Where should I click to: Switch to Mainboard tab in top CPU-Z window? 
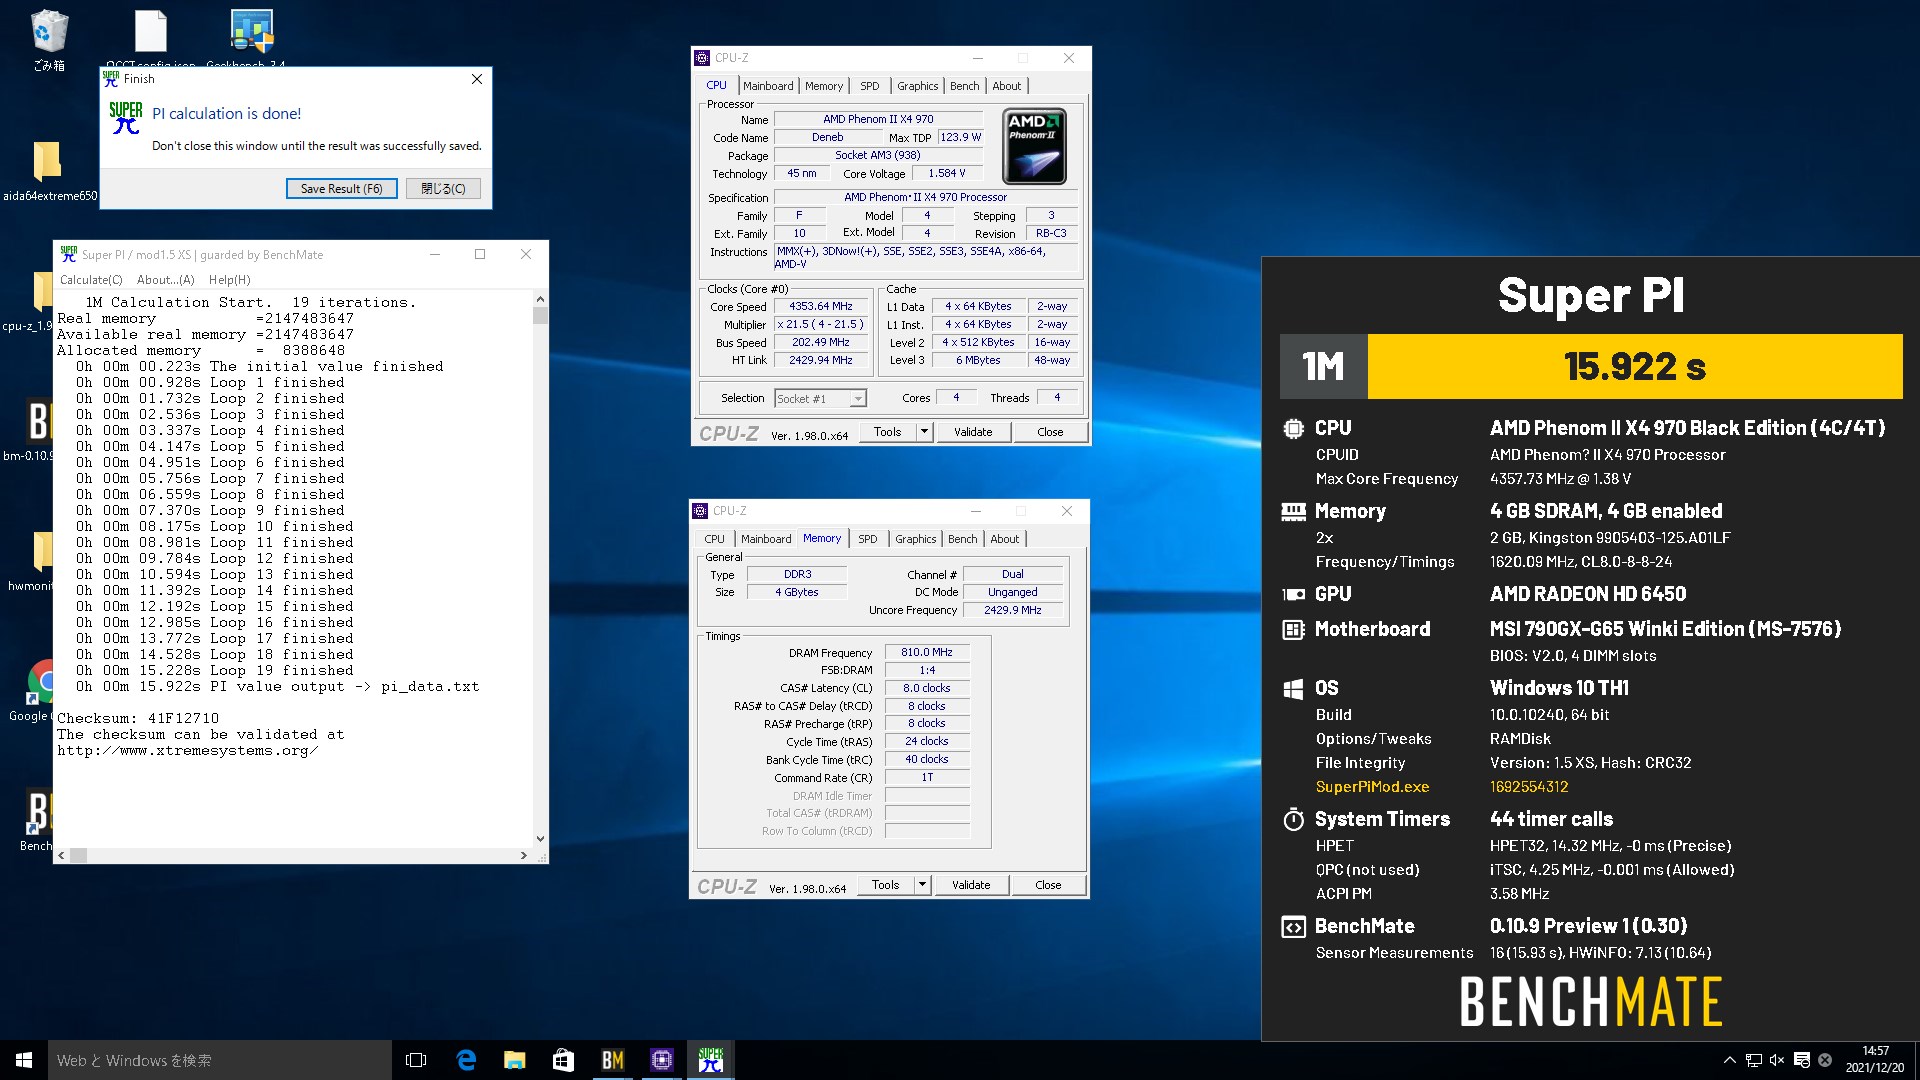point(768,86)
